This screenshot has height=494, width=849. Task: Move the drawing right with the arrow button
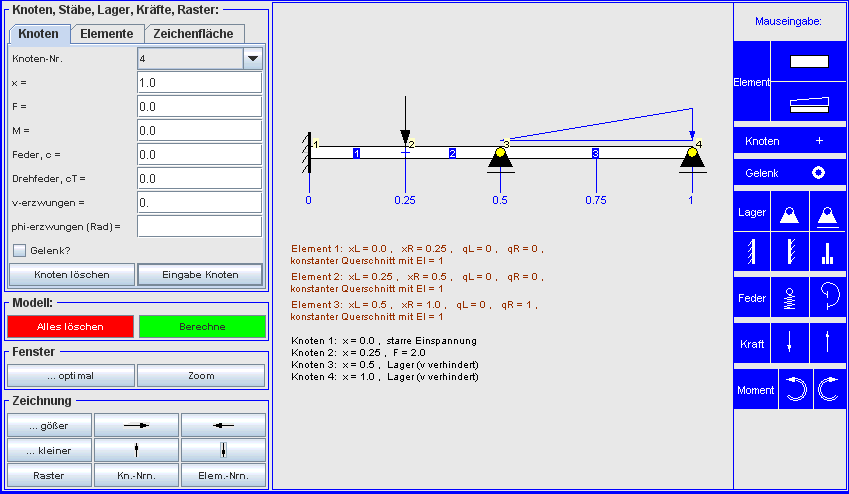pyautogui.click(x=136, y=425)
